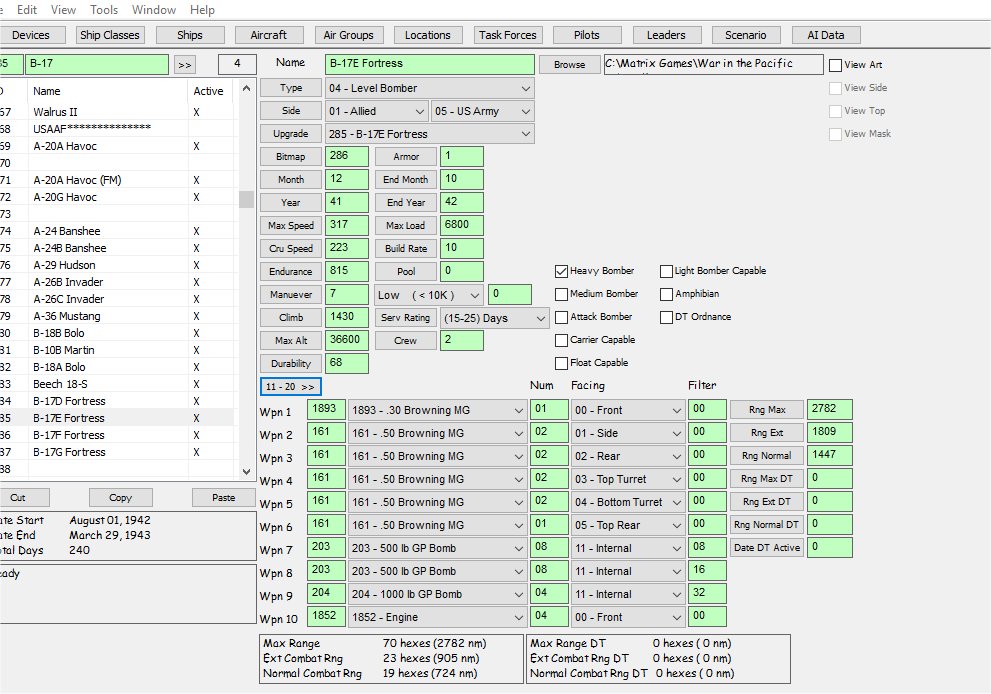
Task: Open the Side dropdown showing 01 - Allied
Action: pos(377,111)
